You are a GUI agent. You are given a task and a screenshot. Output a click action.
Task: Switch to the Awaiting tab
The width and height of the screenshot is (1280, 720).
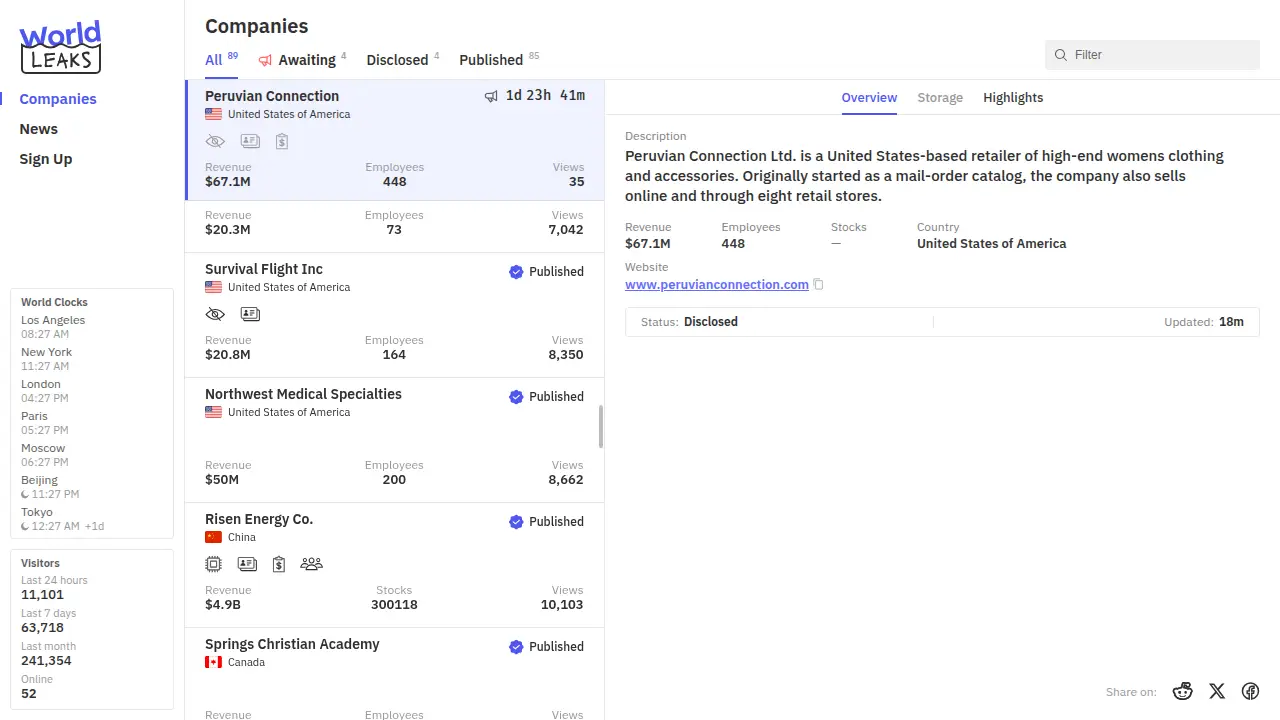pyautogui.click(x=301, y=60)
